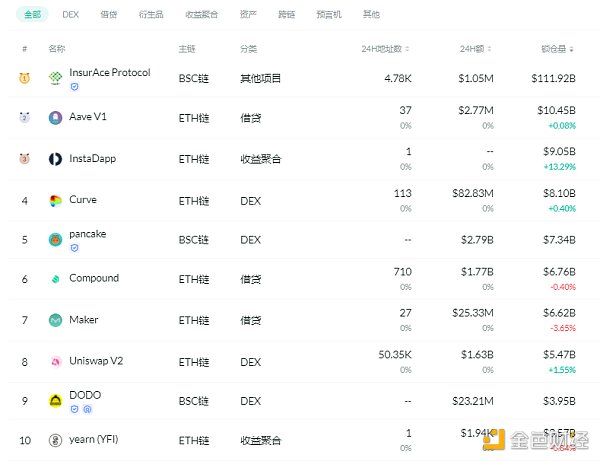Sort by 24H额 column
This screenshot has width=600, height=461.
477,48
